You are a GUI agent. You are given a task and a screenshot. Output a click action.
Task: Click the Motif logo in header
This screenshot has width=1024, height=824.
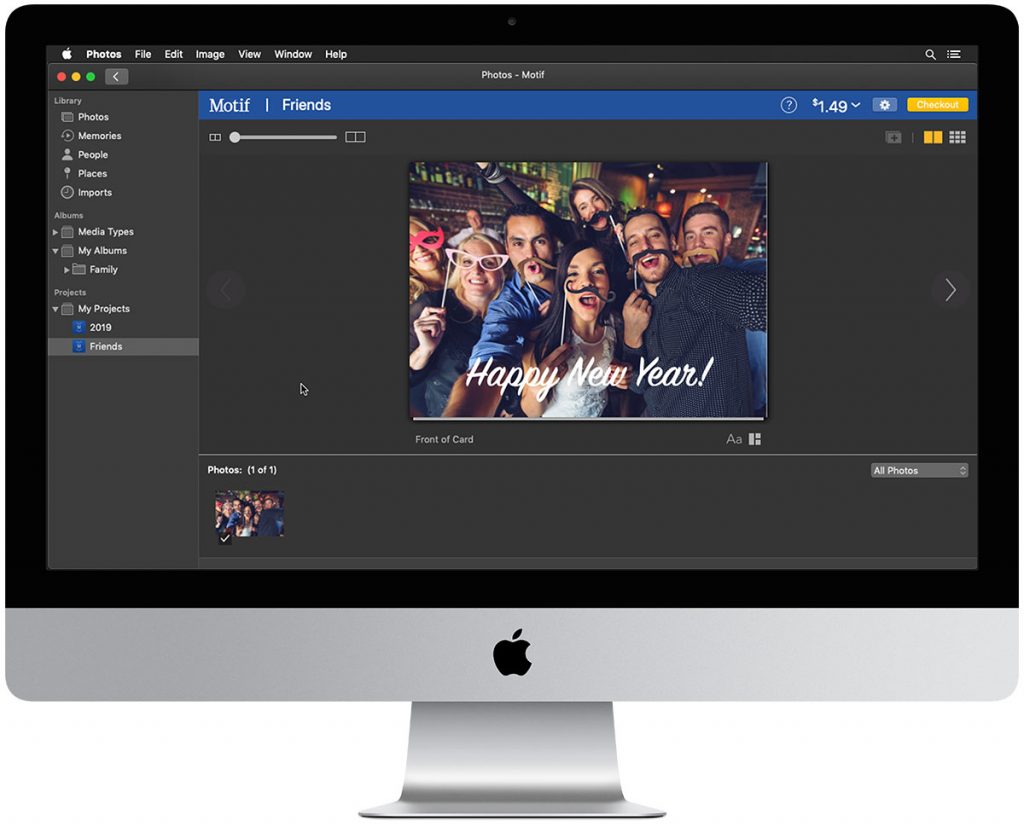(x=229, y=105)
